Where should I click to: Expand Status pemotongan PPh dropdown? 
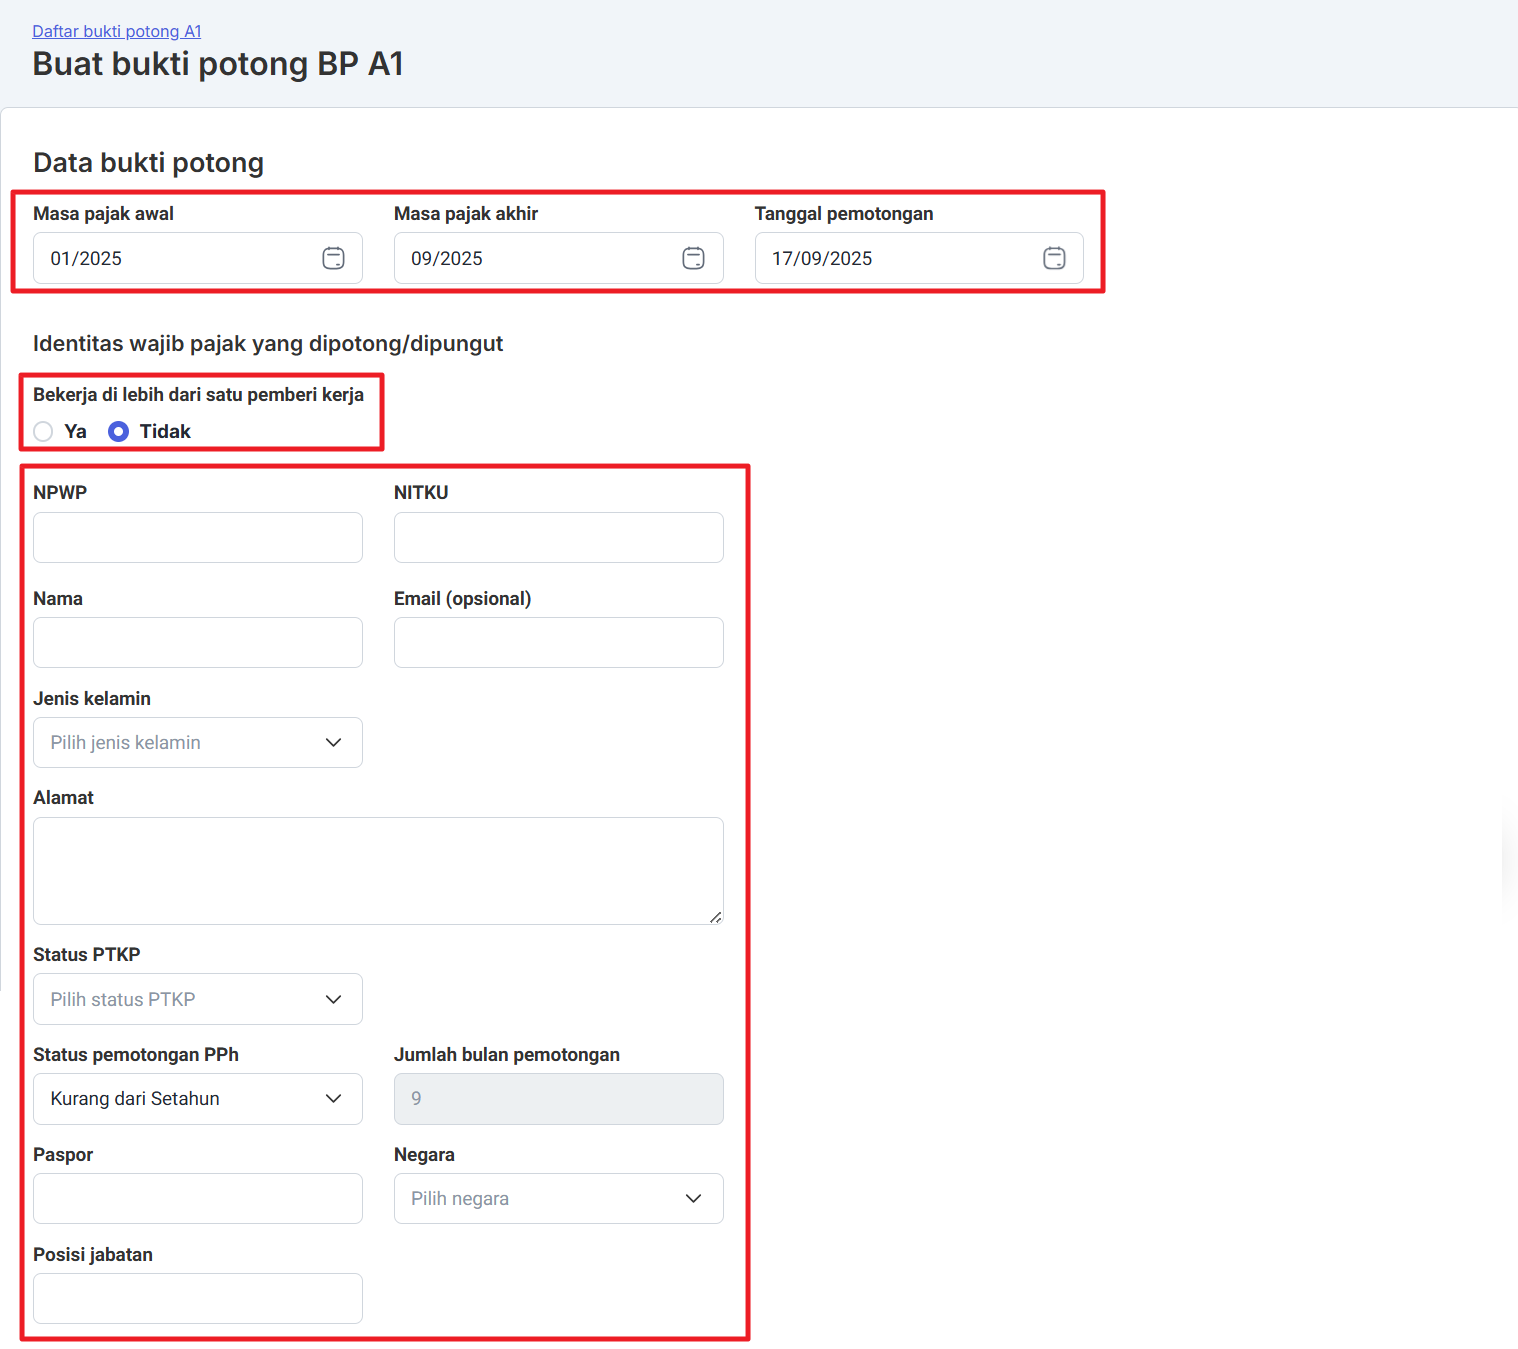[x=198, y=1098]
